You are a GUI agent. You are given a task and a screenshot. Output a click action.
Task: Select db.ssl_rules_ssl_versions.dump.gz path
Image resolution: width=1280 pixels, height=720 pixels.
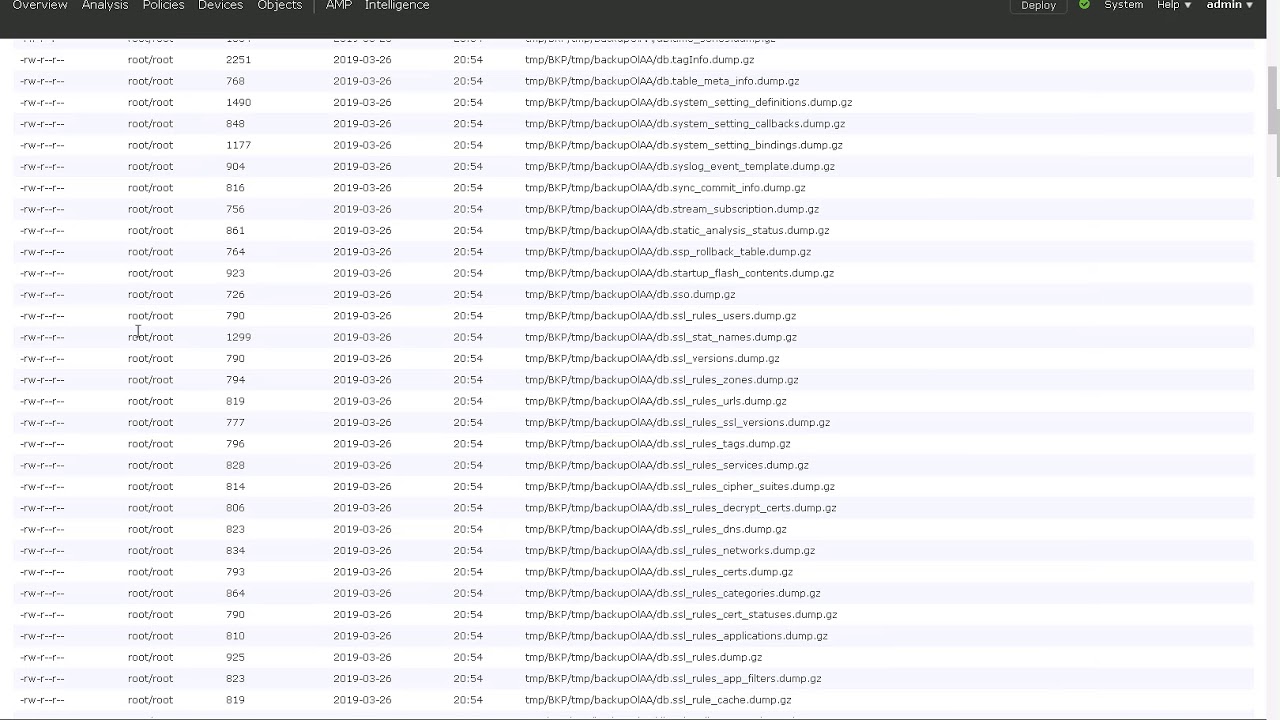[x=677, y=422]
